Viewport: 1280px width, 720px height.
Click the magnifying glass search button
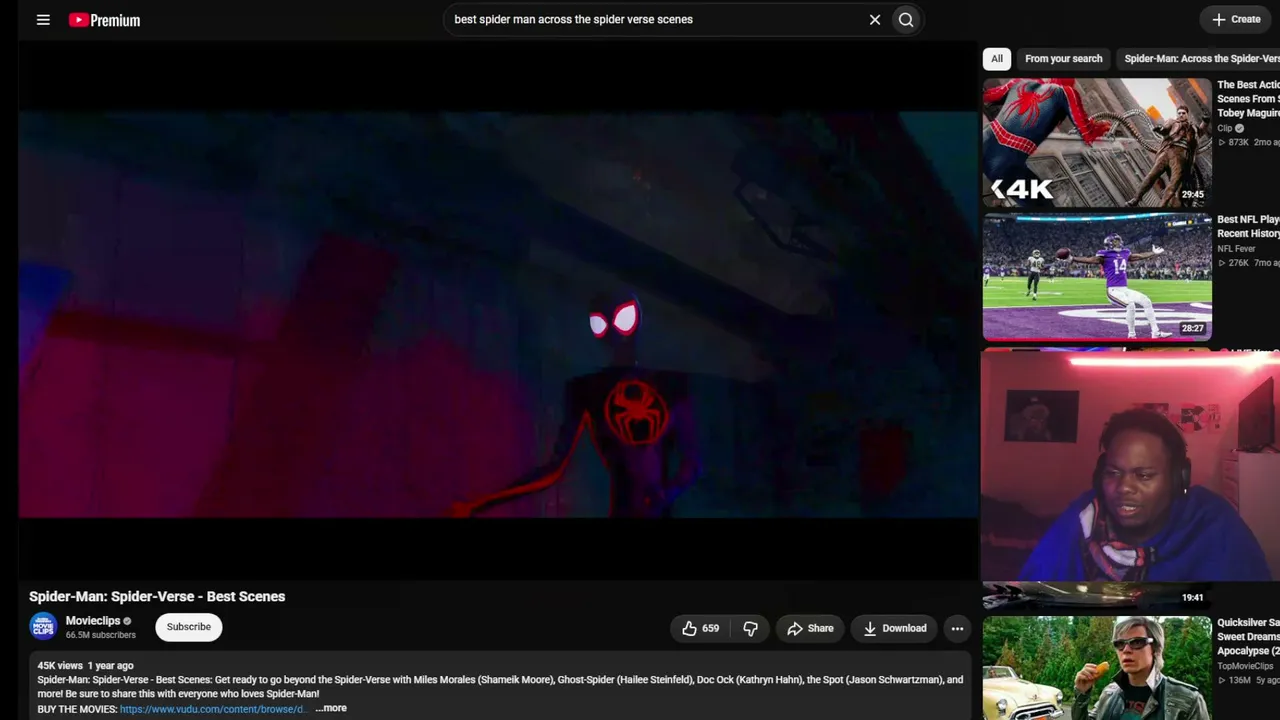tap(906, 19)
